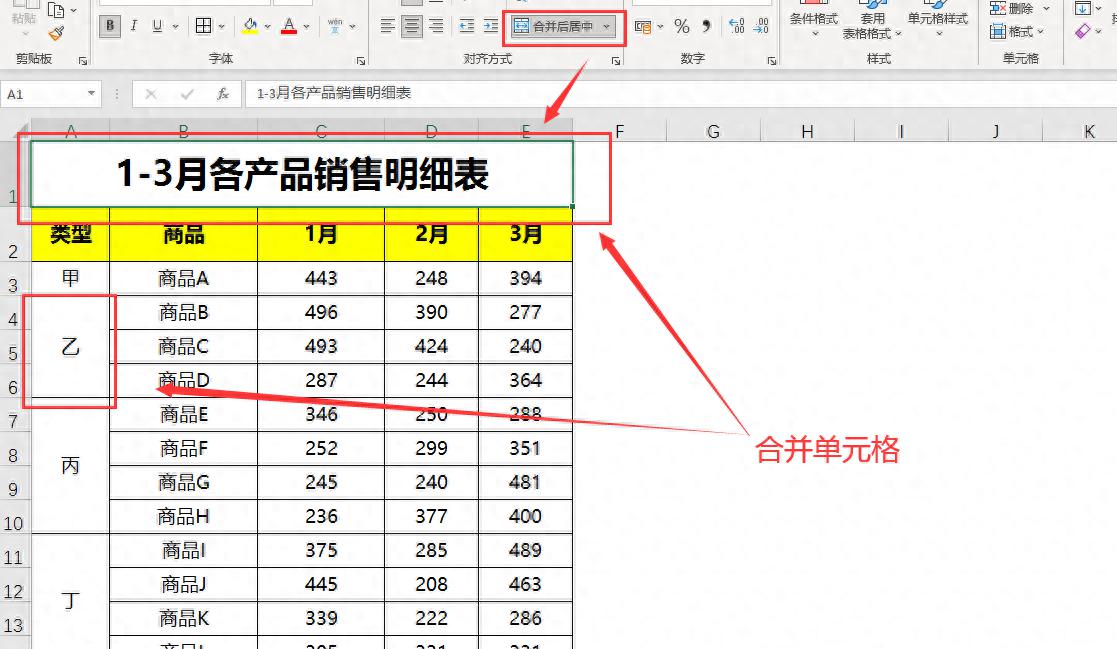1117x649 pixels.
Task: Click the phonetic guide wén icon
Action: pyautogui.click(x=335, y=26)
